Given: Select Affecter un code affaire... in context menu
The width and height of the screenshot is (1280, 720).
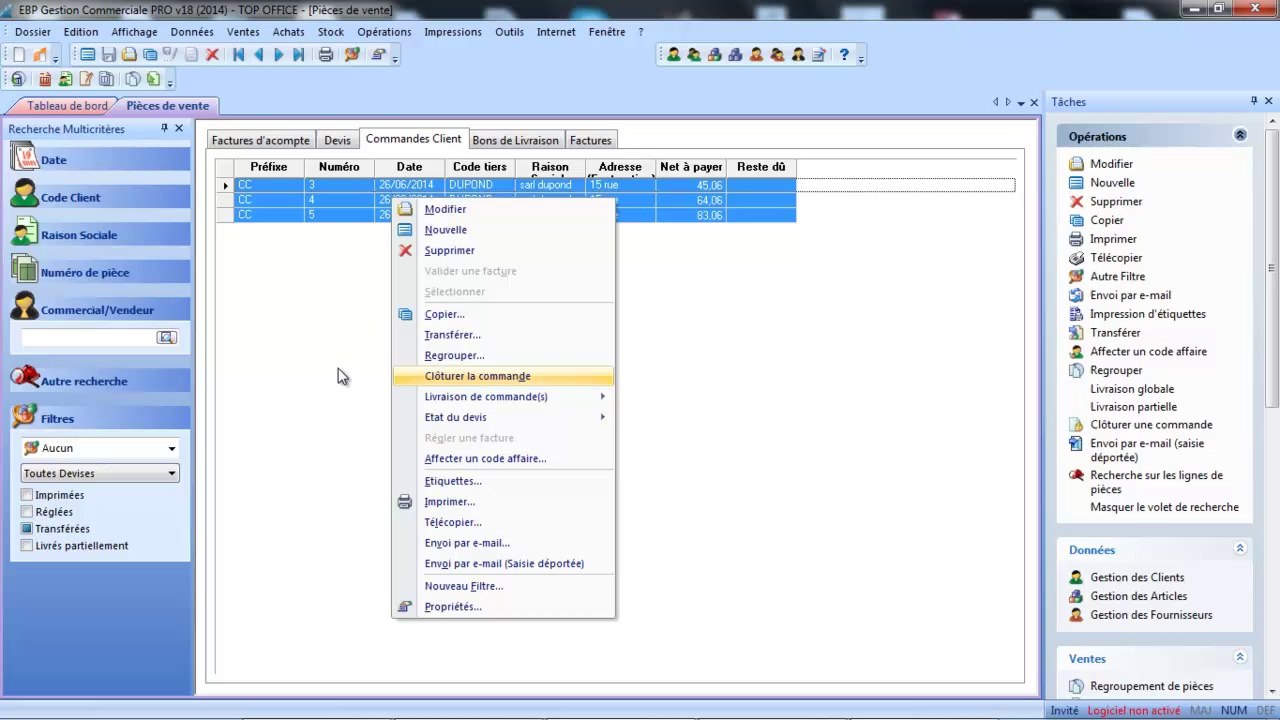Looking at the screenshot, I should pyautogui.click(x=504, y=459).
